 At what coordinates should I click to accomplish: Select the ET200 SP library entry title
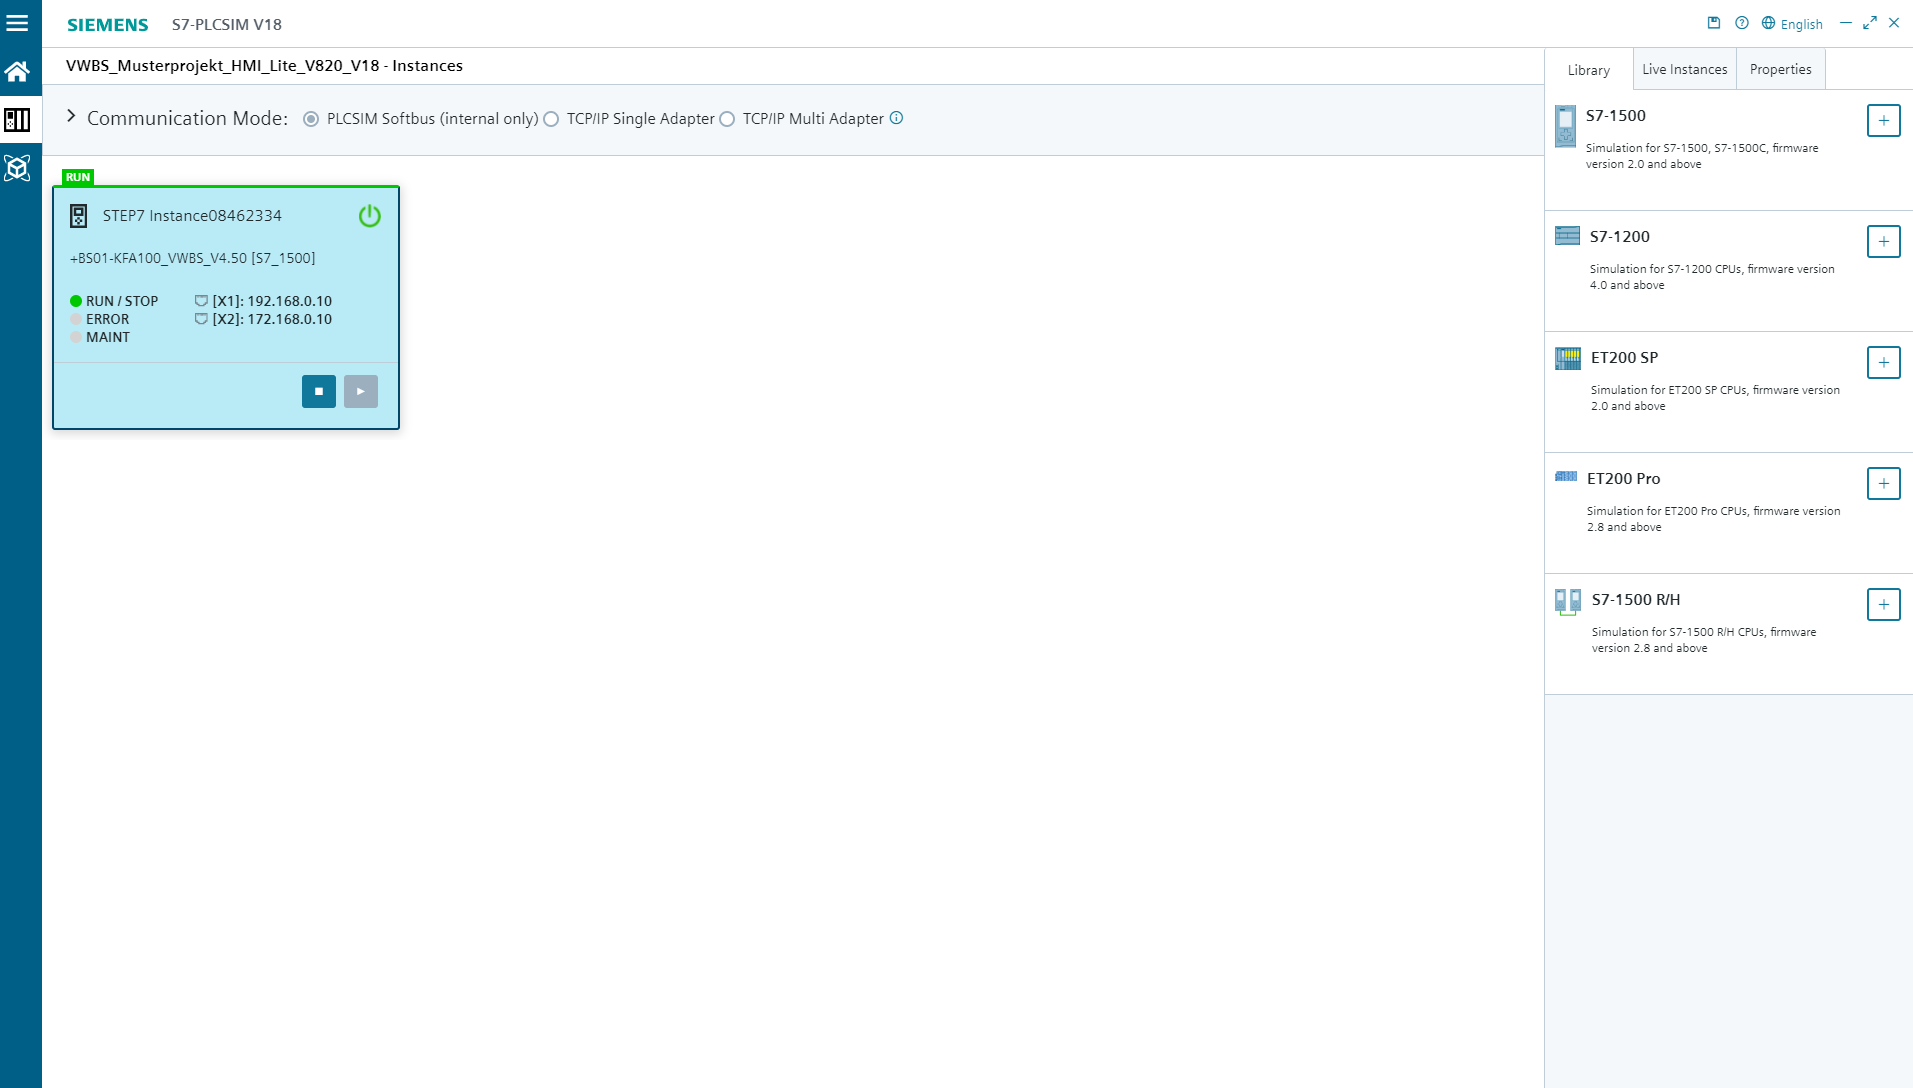point(1625,358)
